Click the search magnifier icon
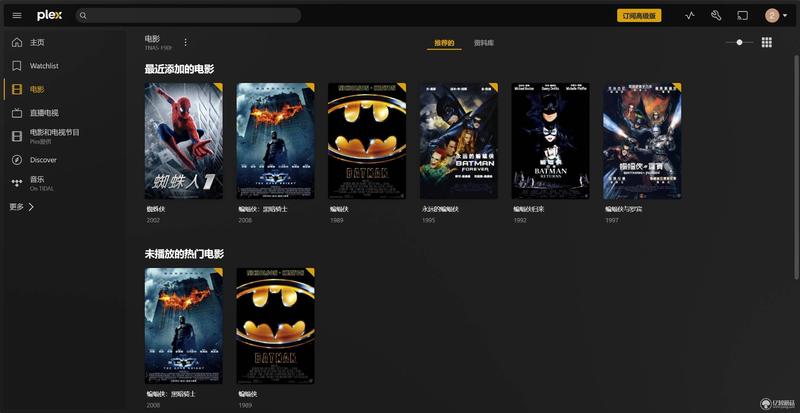The height and width of the screenshot is (413, 800). [83, 16]
